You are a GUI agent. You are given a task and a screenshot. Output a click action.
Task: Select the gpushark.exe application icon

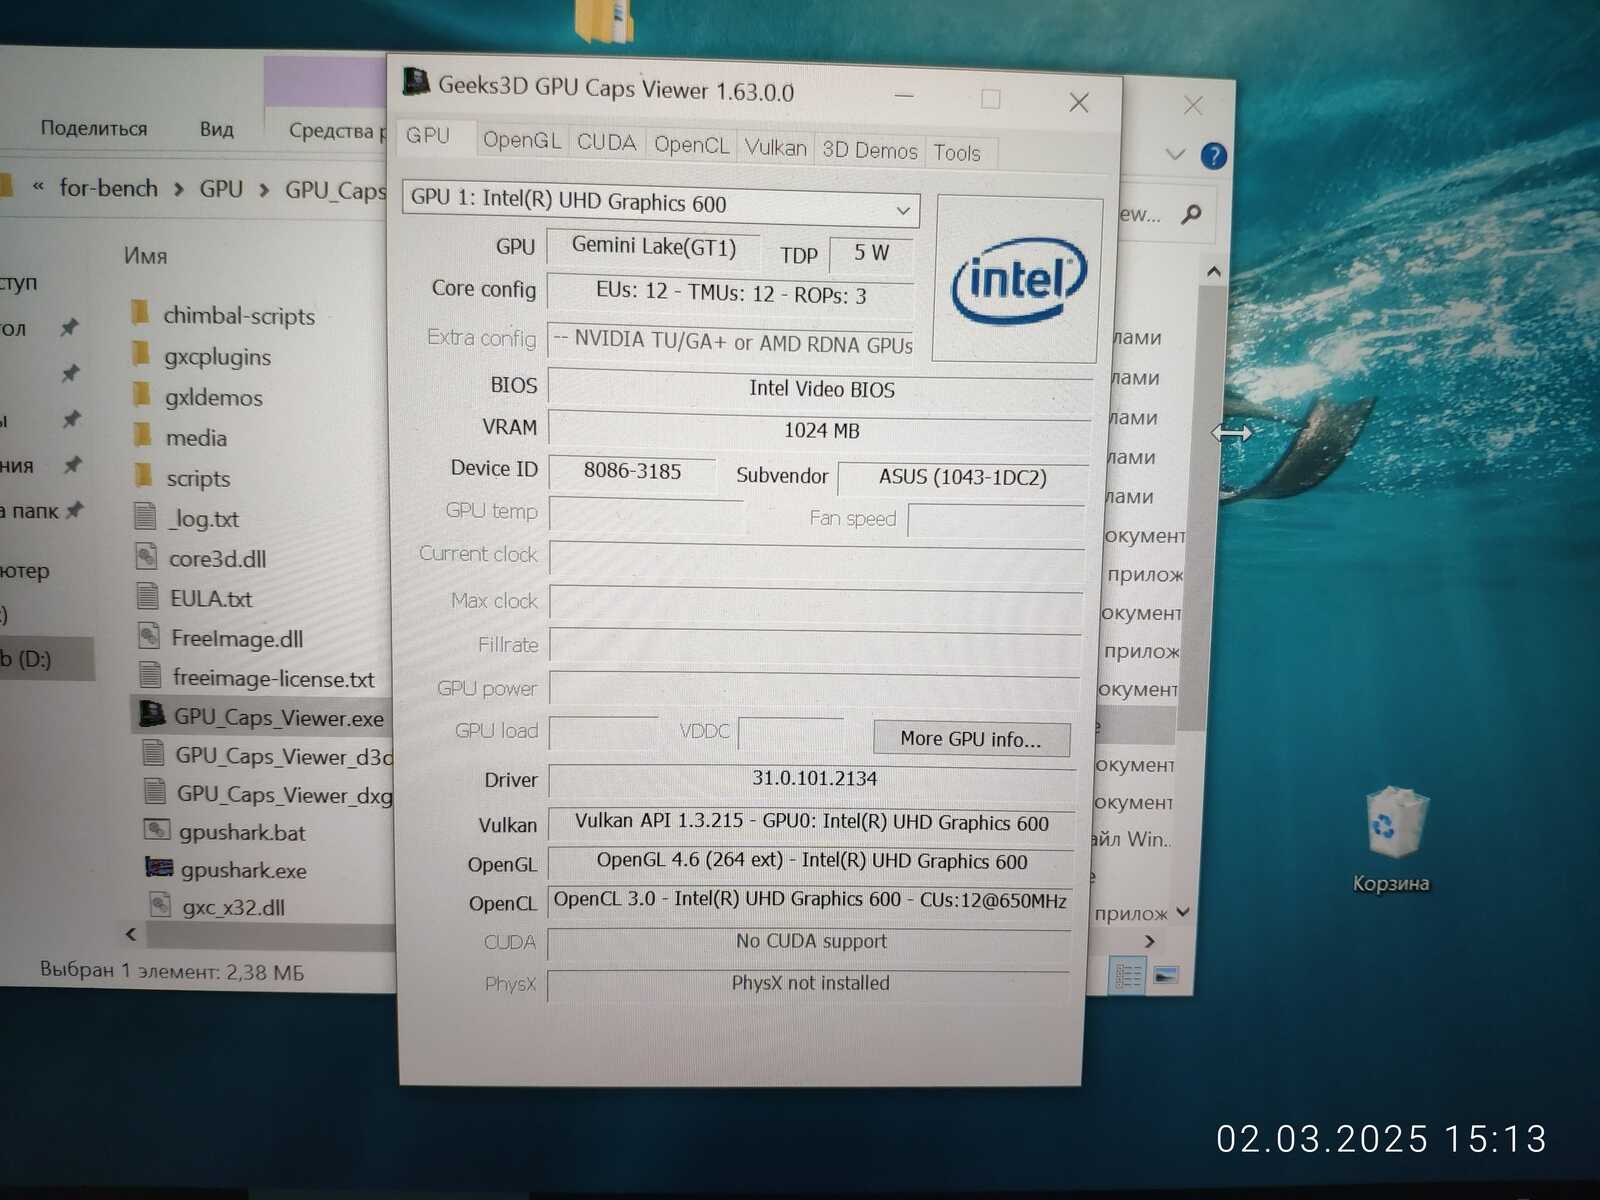tap(159, 868)
